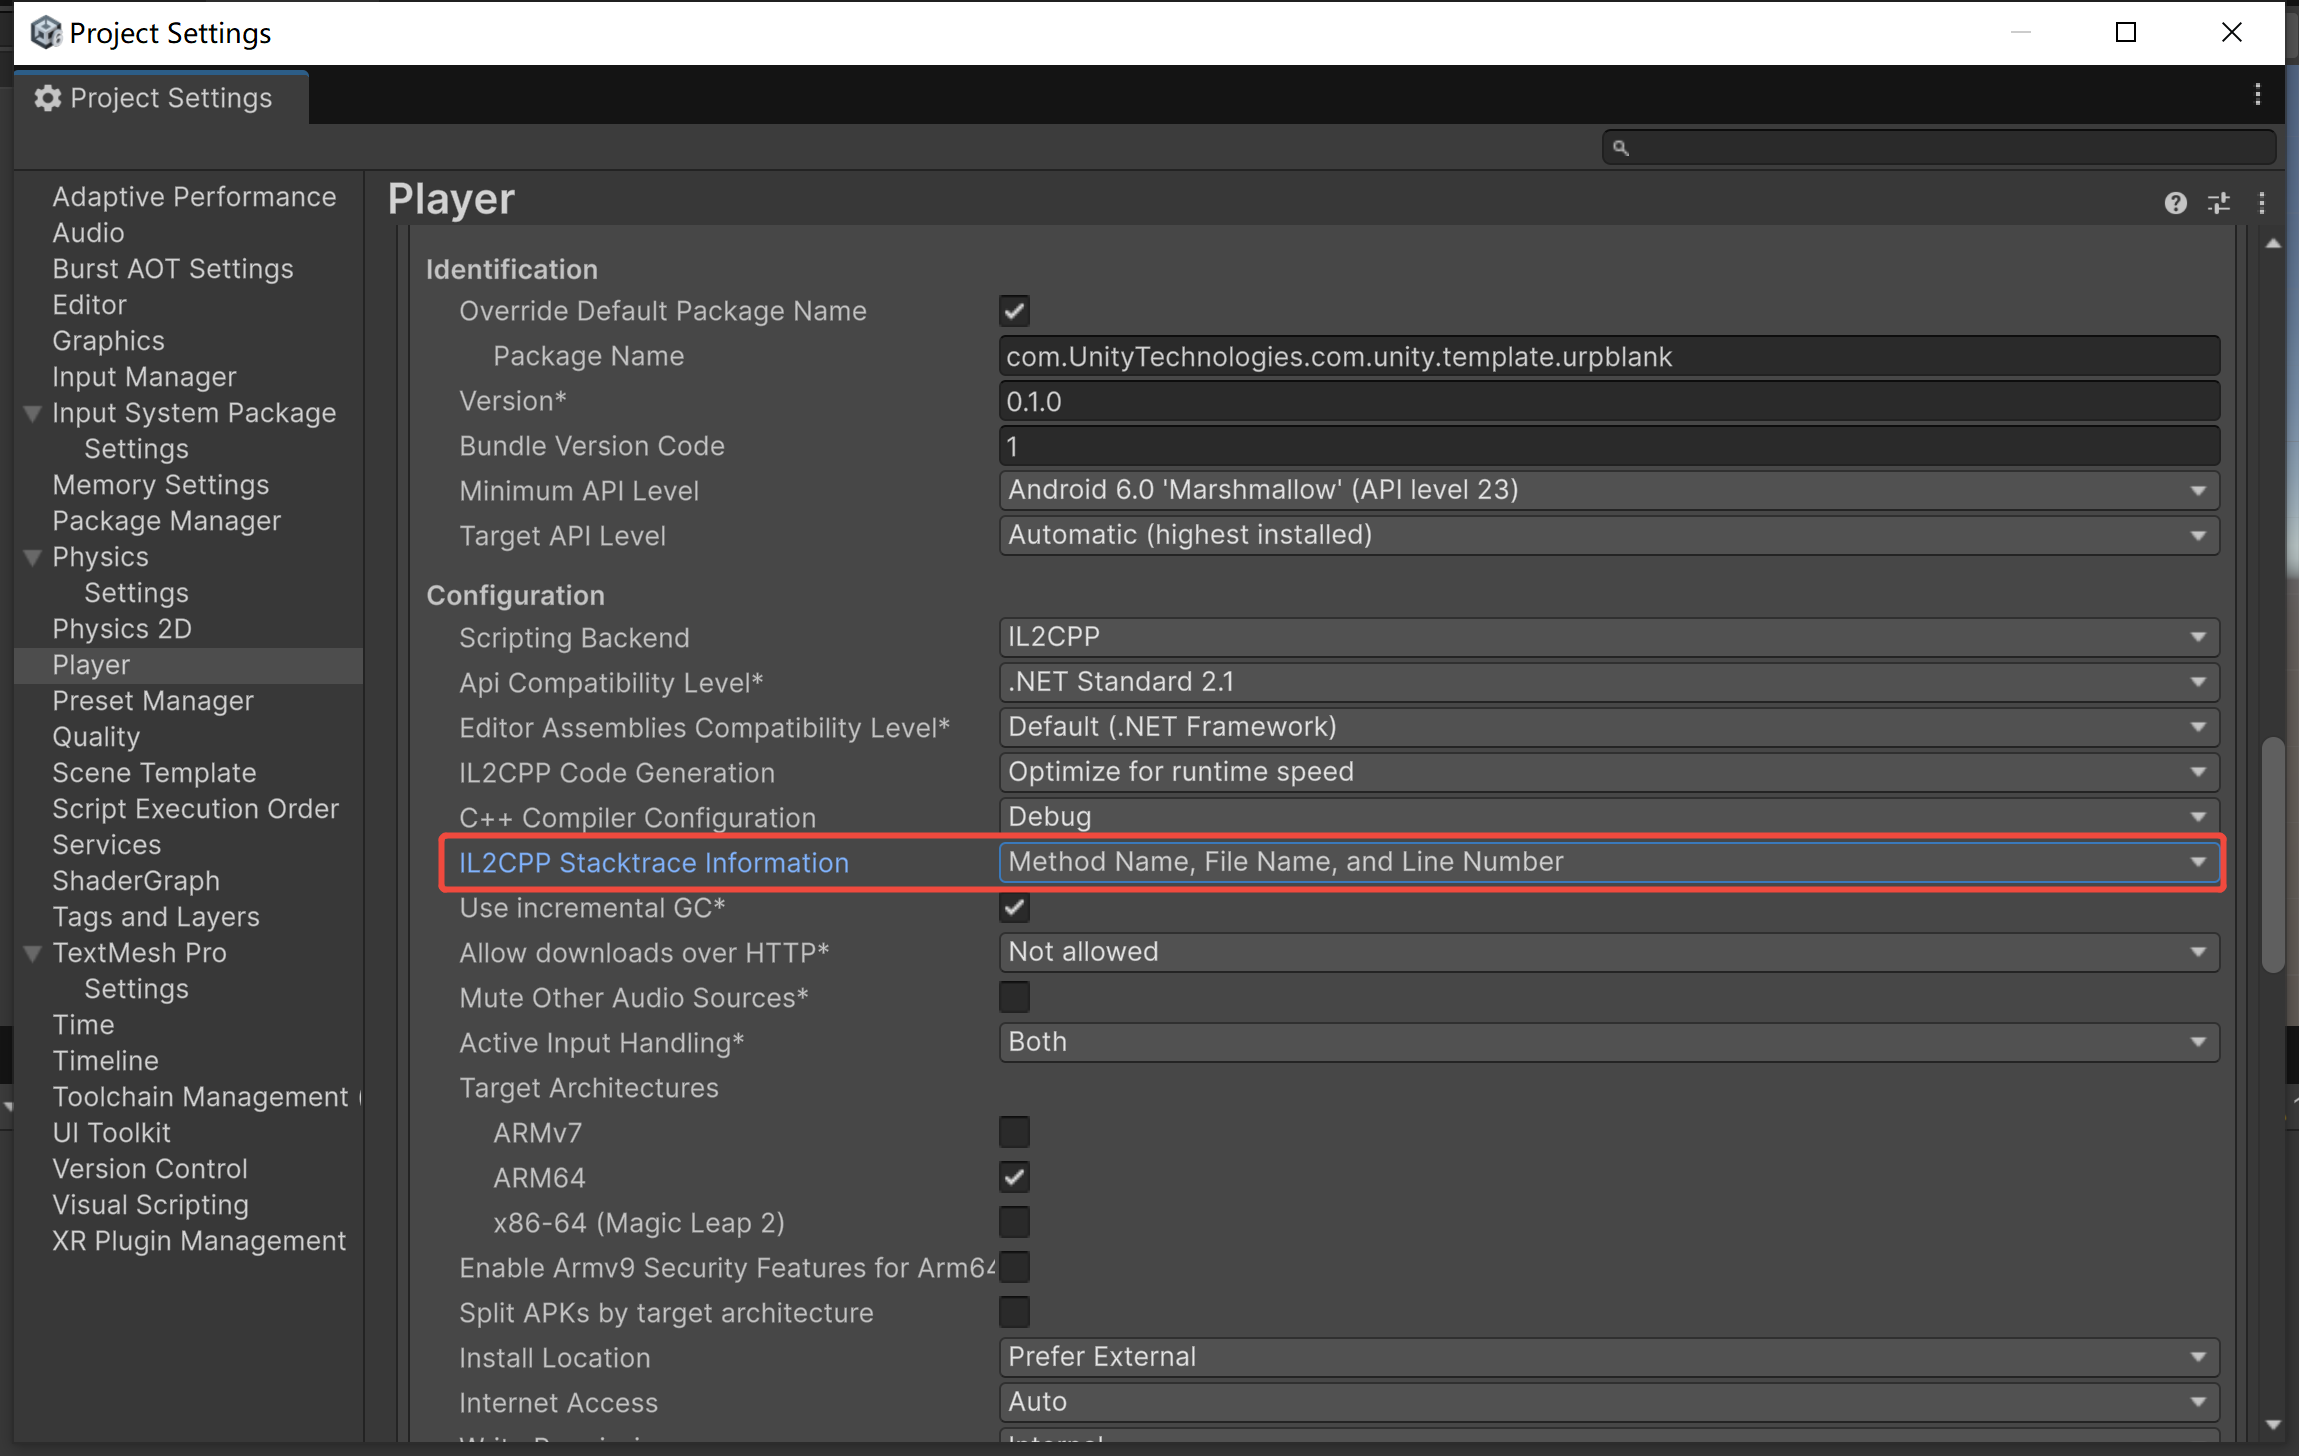
Task: Click the Unity logo in title bar
Action: tap(46, 33)
